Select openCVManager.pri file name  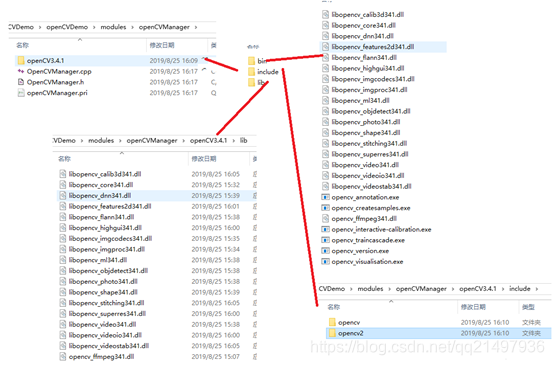[57, 93]
